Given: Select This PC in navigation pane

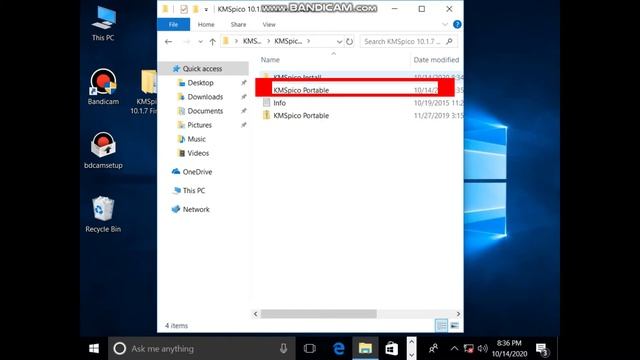Looking at the screenshot, I should [x=193, y=191].
